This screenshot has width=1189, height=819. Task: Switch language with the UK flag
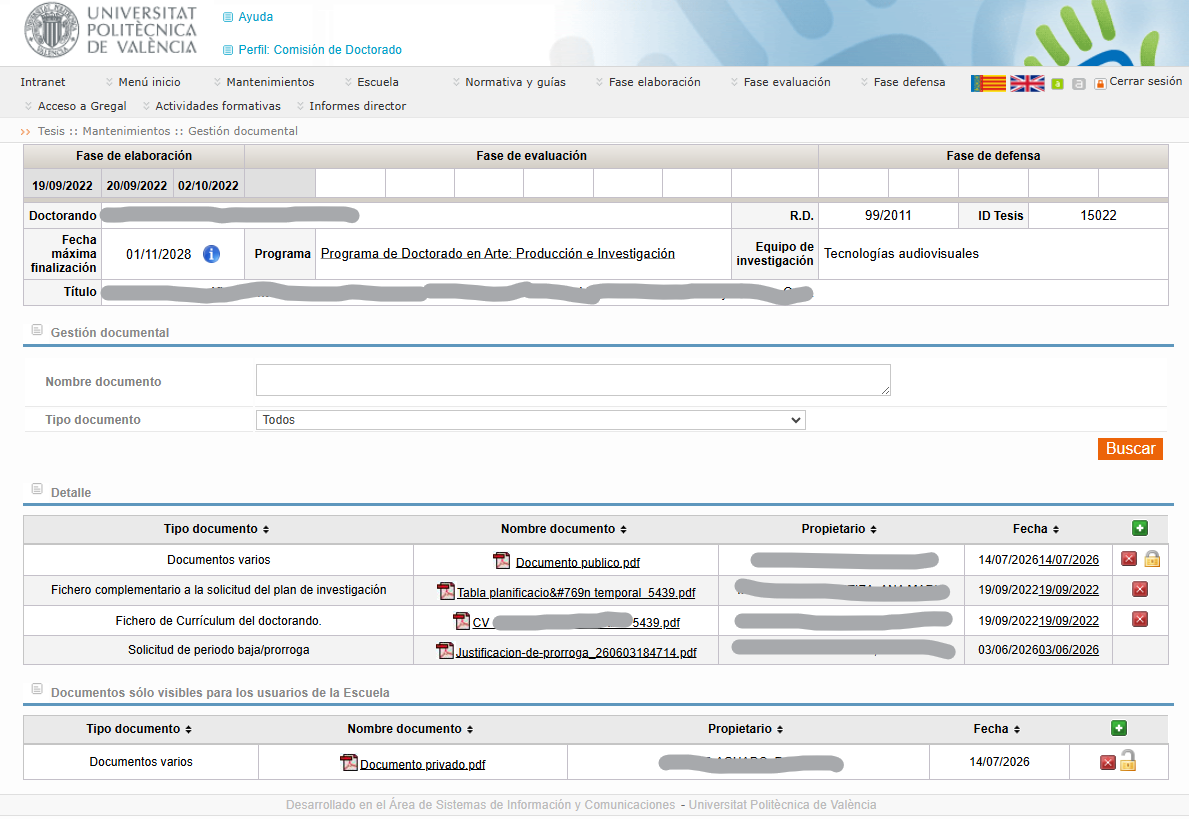pos(1027,83)
